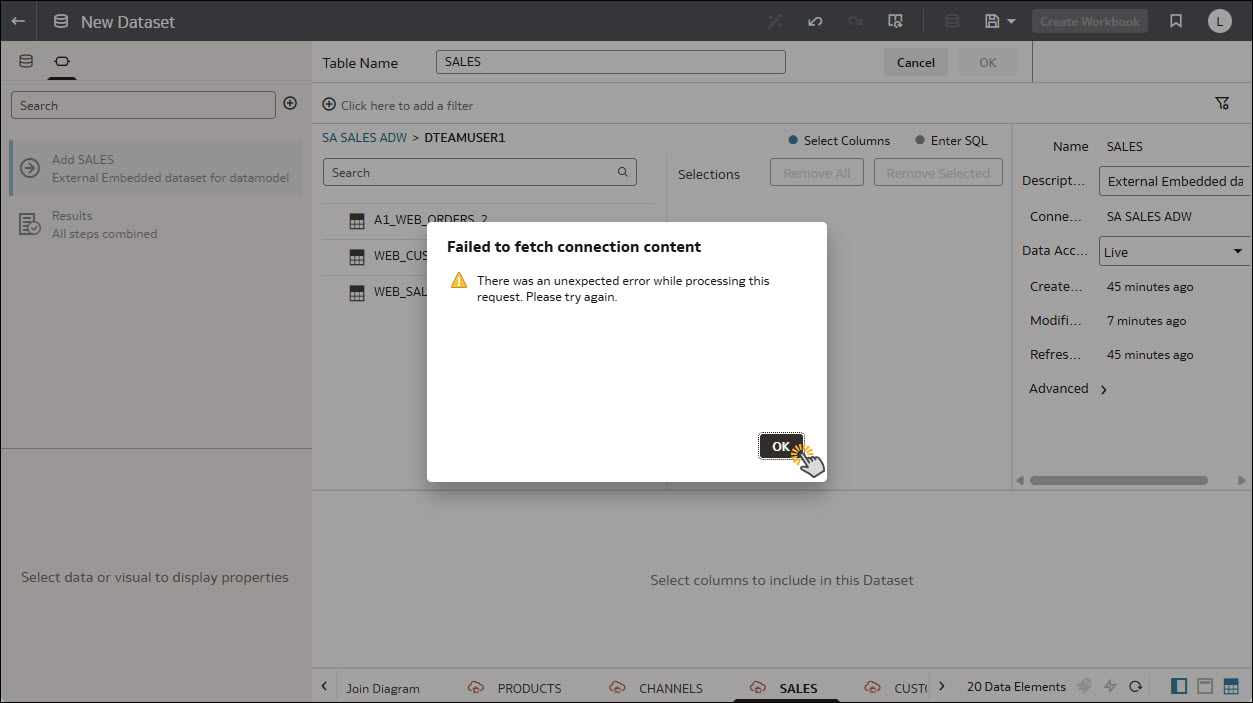The width and height of the screenshot is (1253, 703).
Task: Open the Data Access Live dropdown
Action: tap(1174, 252)
